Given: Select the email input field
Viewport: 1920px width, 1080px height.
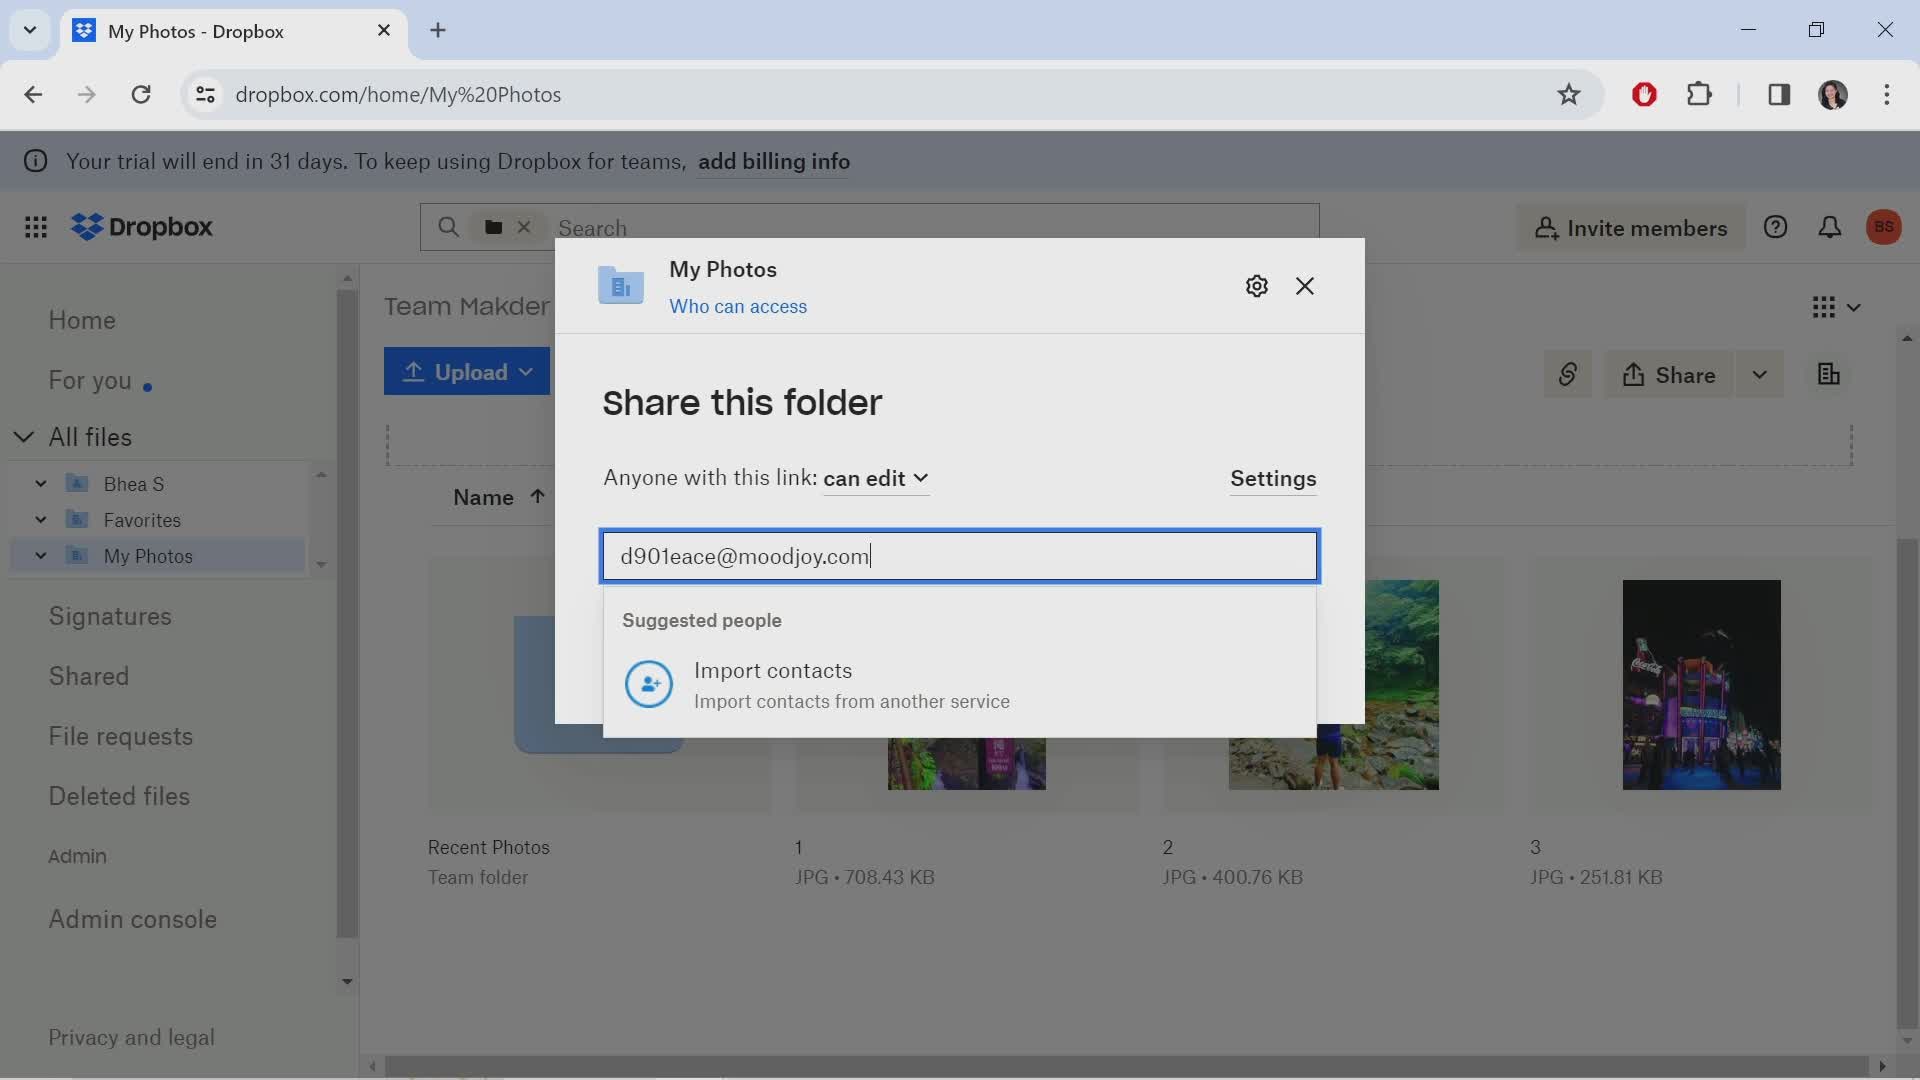Looking at the screenshot, I should coord(959,555).
